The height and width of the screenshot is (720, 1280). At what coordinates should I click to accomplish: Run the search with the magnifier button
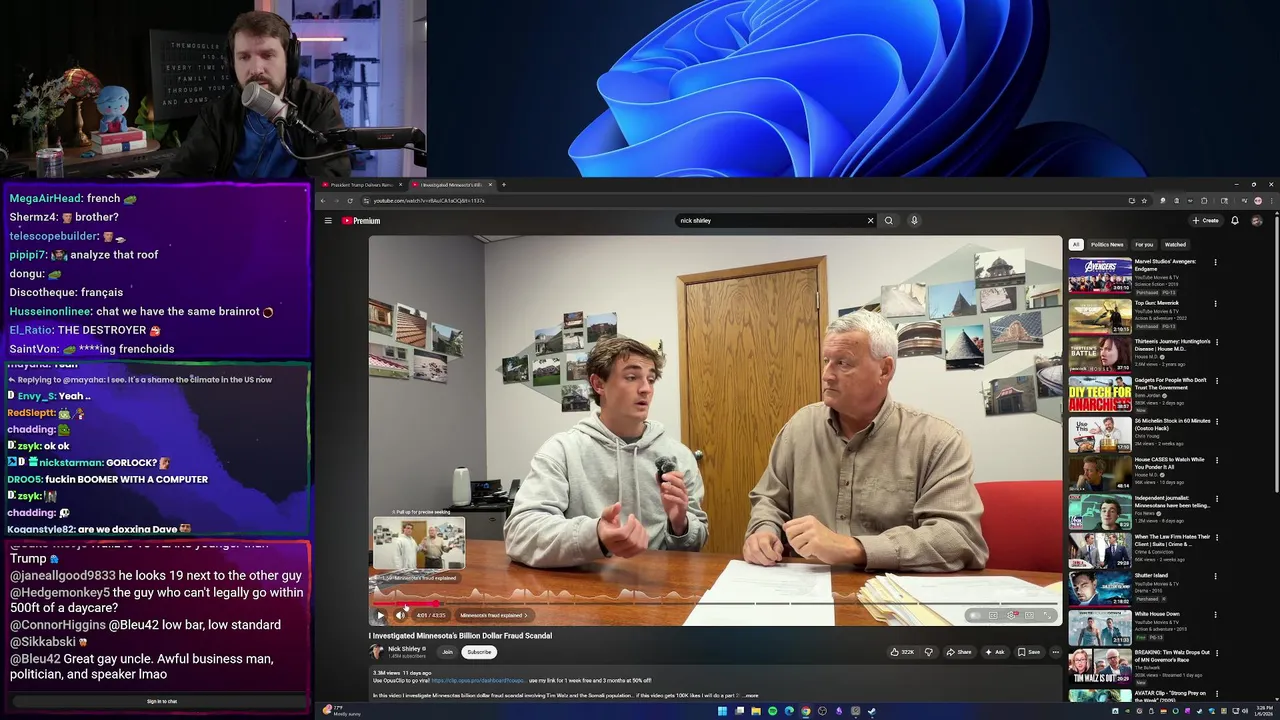click(x=888, y=220)
